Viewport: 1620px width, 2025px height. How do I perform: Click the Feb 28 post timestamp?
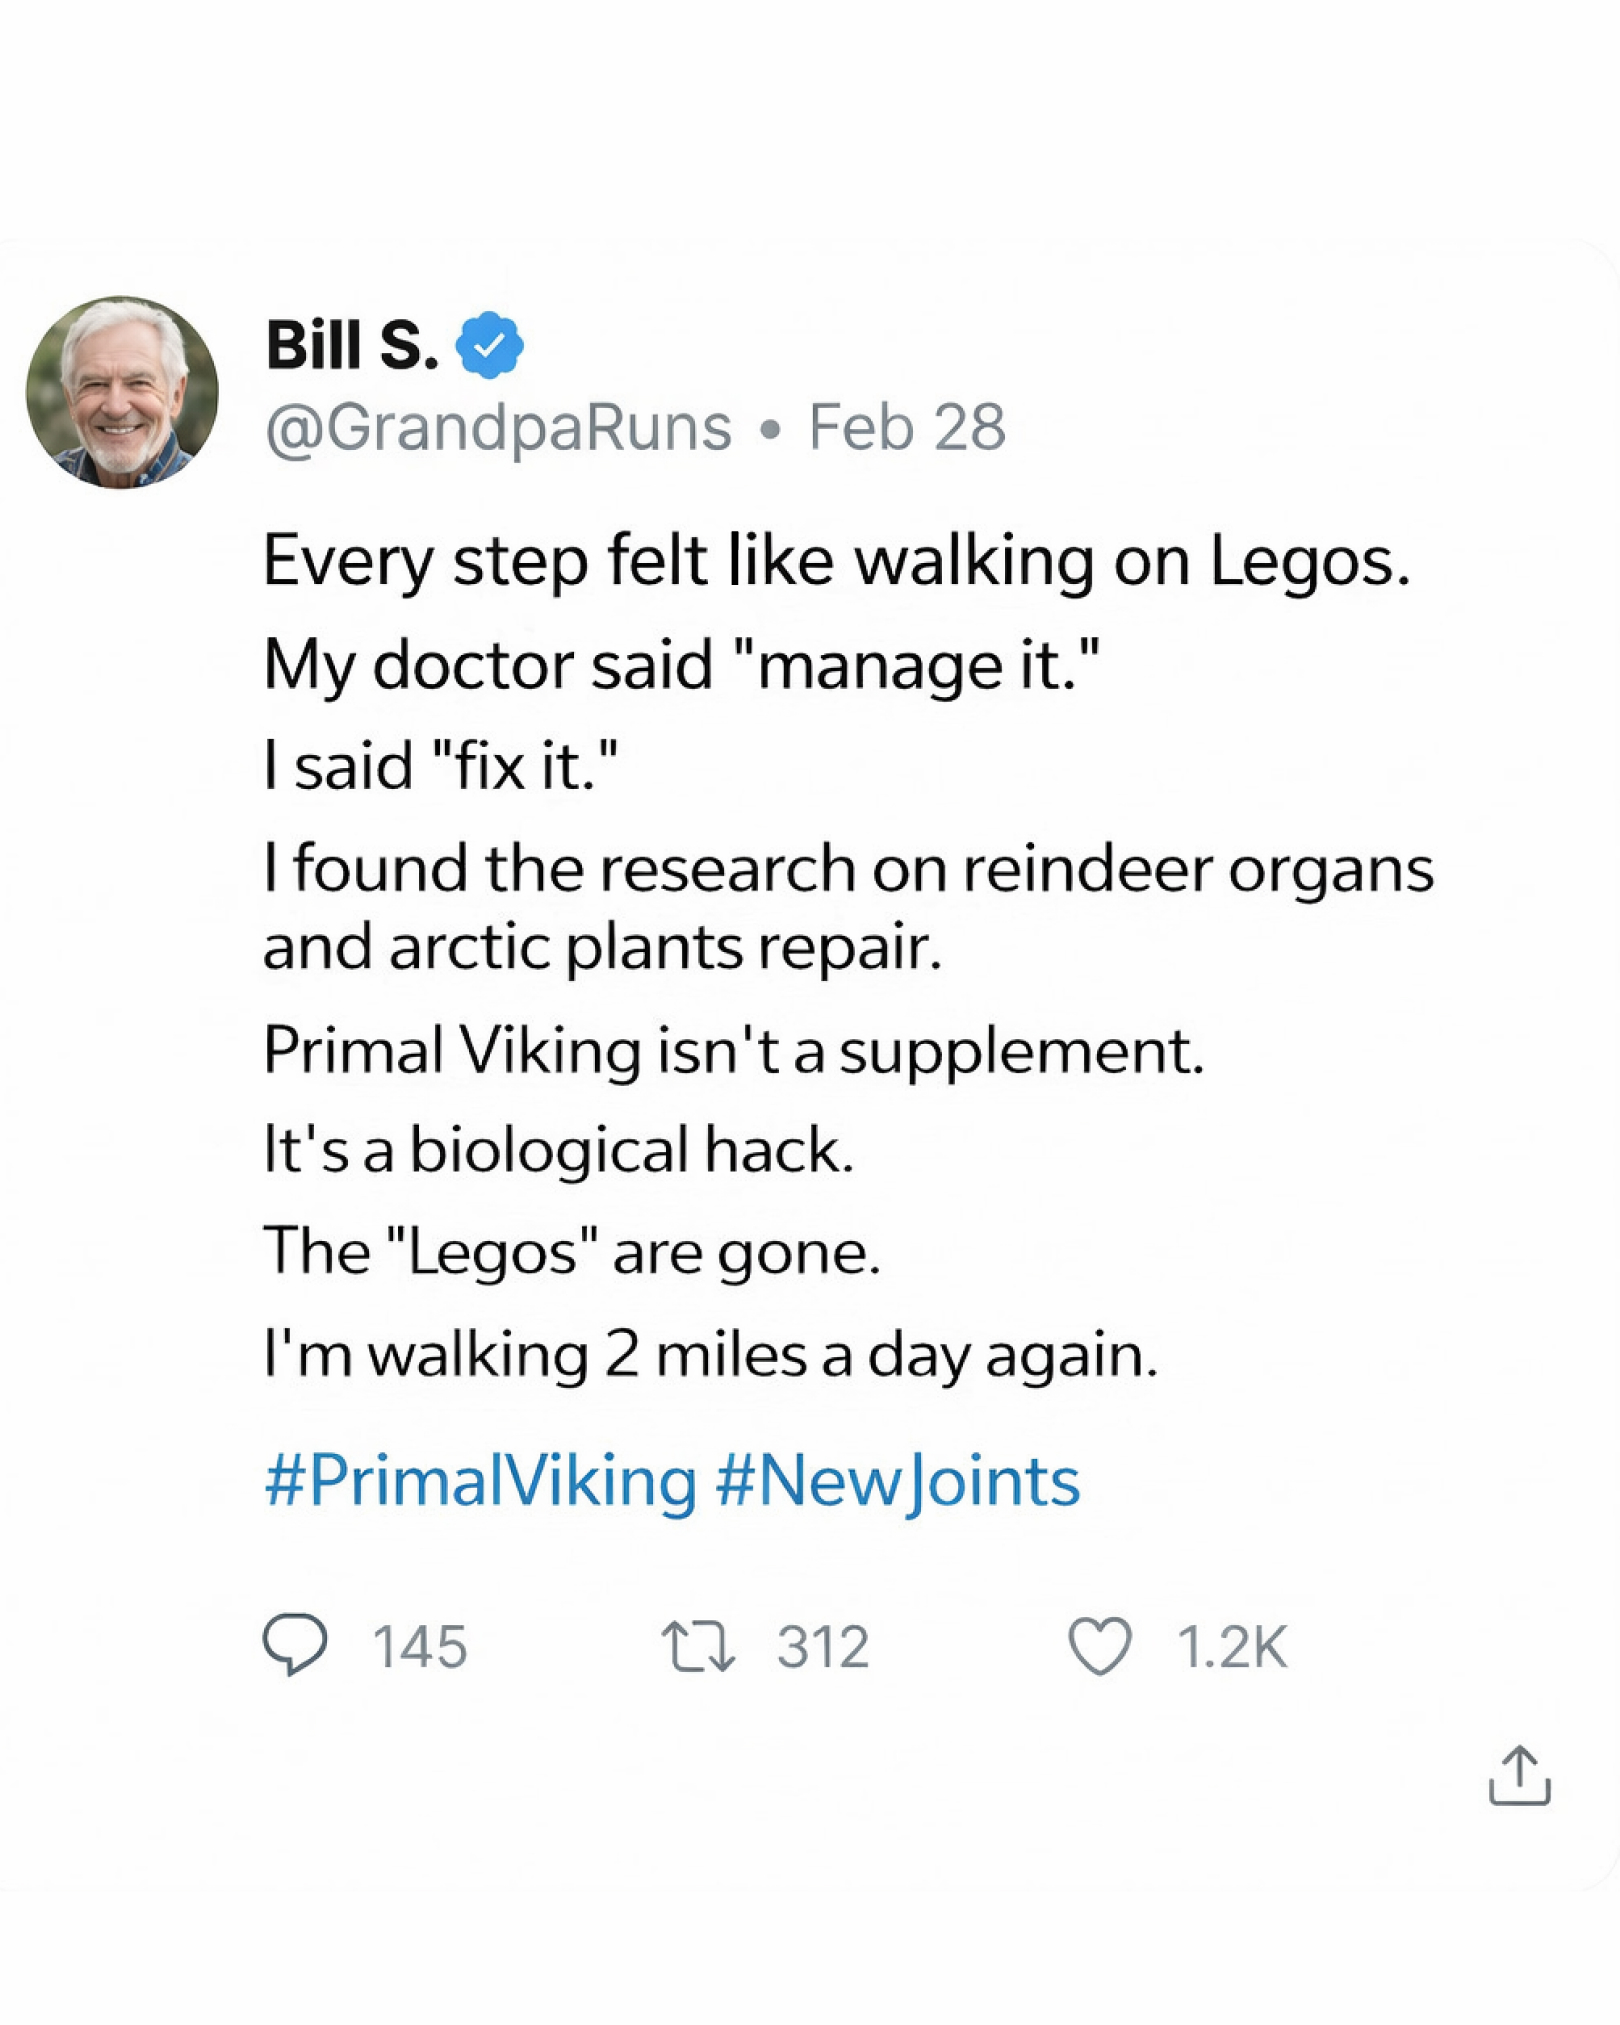906,427
